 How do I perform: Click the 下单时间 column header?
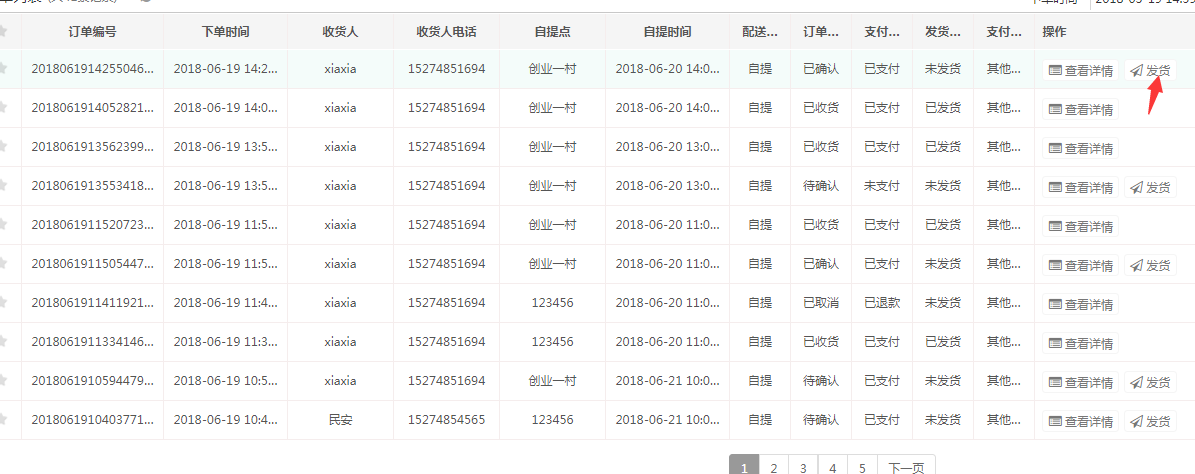click(x=225, y=32)
